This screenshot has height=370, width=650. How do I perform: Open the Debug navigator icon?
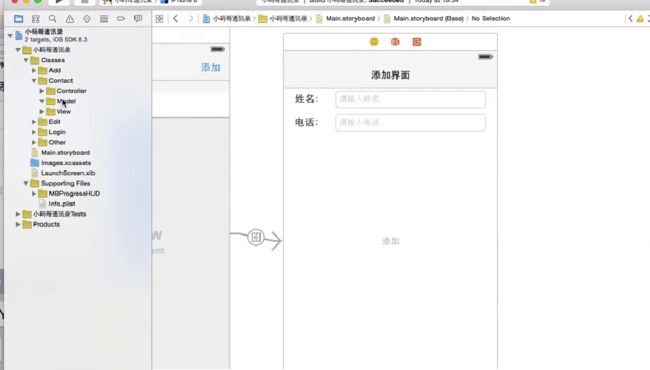104,19
